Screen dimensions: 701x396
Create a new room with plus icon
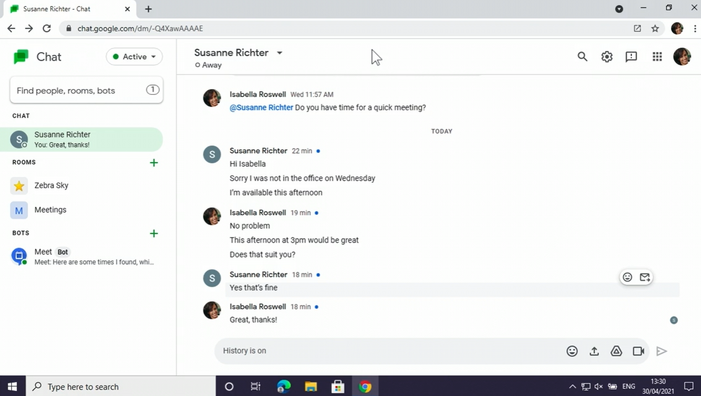coord(154,163)
